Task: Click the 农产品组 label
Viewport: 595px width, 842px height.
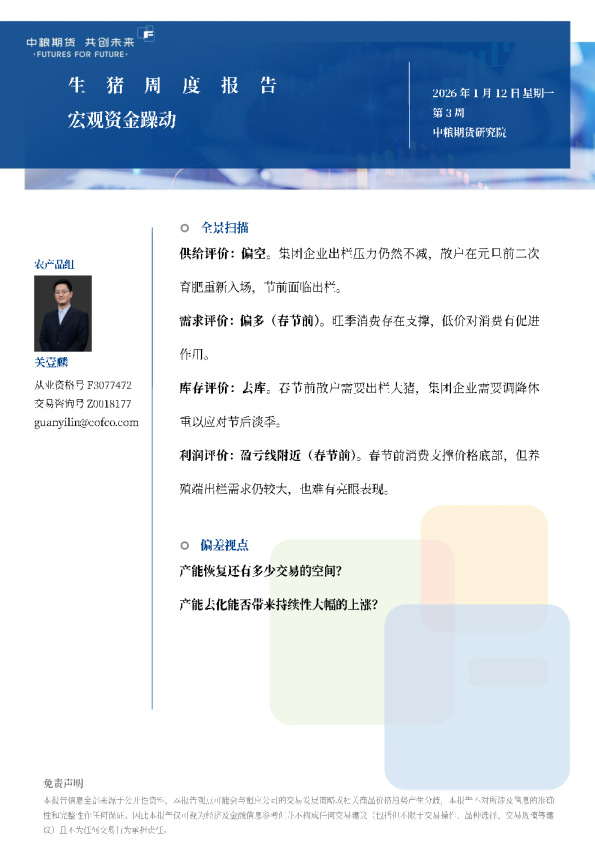Action: [54, 264]
